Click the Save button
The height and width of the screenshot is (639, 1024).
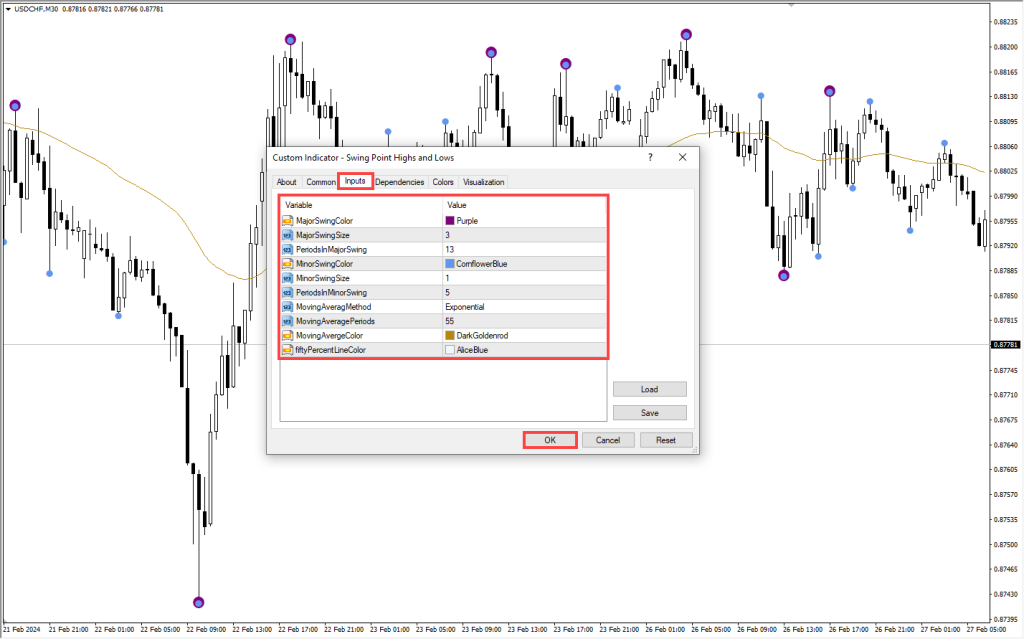click(650, 413)
